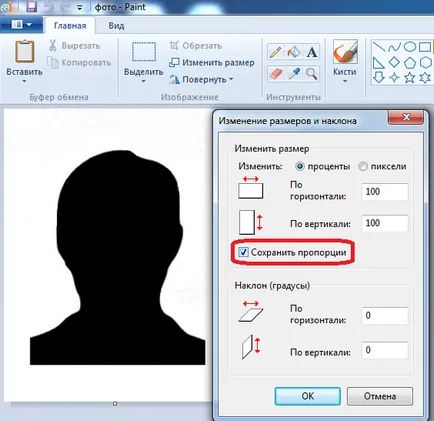Click the canvas bottom resize handle
The image size is (434, 421).
pyautogui.click(x=115, y=404)
